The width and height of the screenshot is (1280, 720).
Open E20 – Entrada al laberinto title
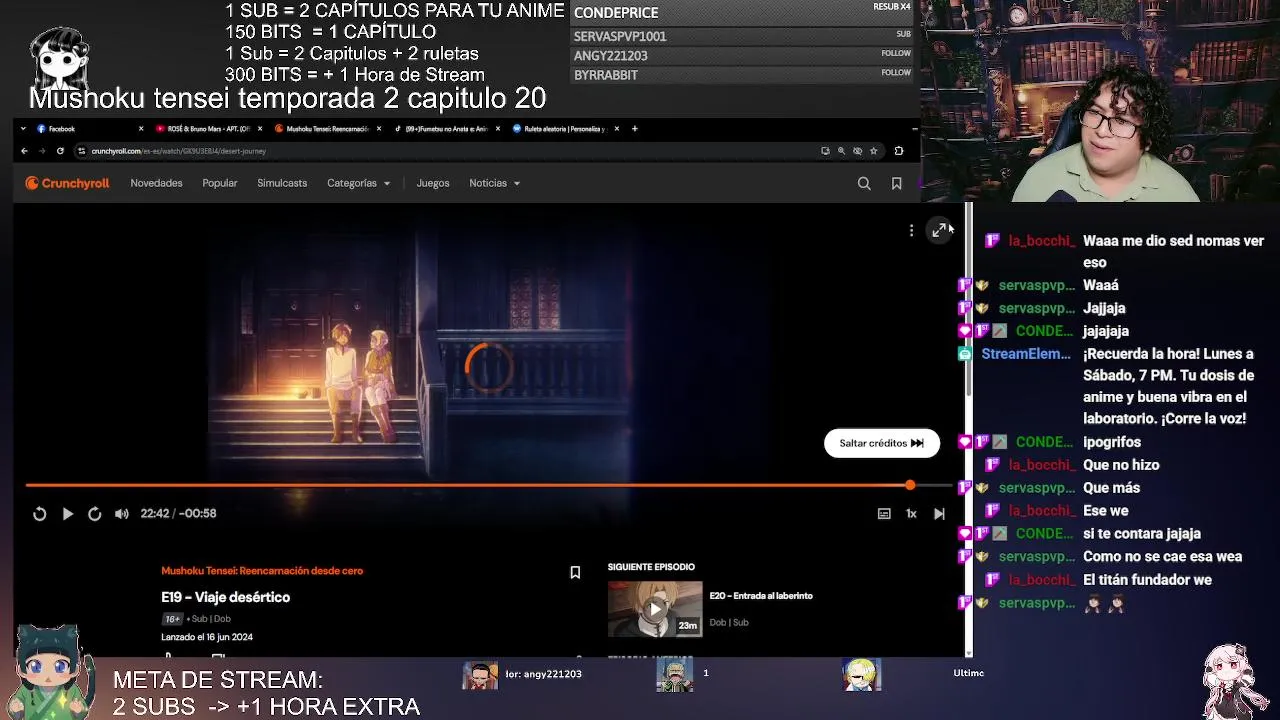(761, 596)
